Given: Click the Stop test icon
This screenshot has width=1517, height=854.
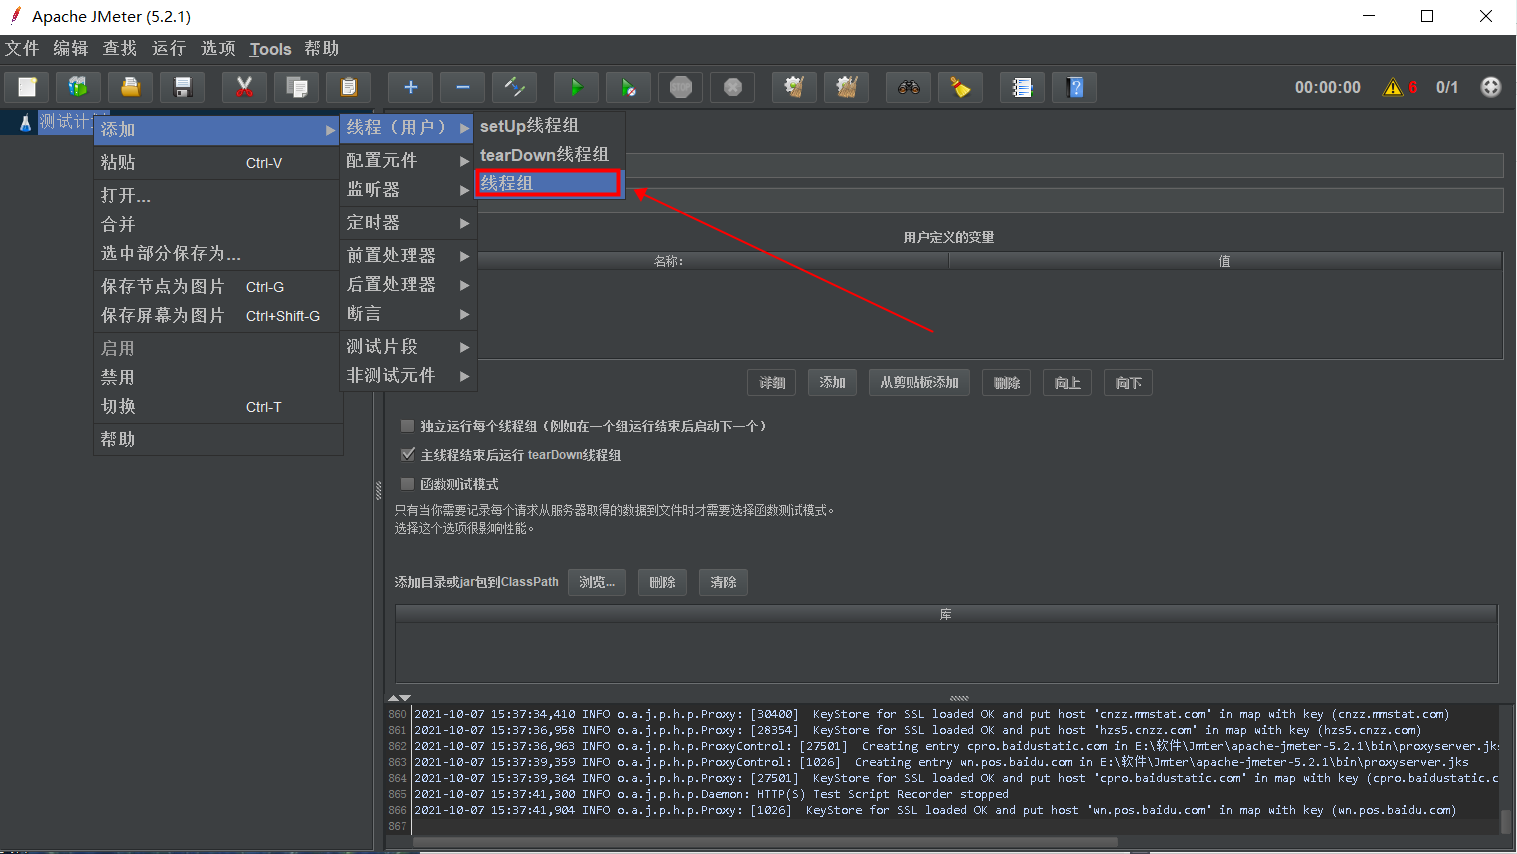Looking at the screenshot, I should click(680, 87).
